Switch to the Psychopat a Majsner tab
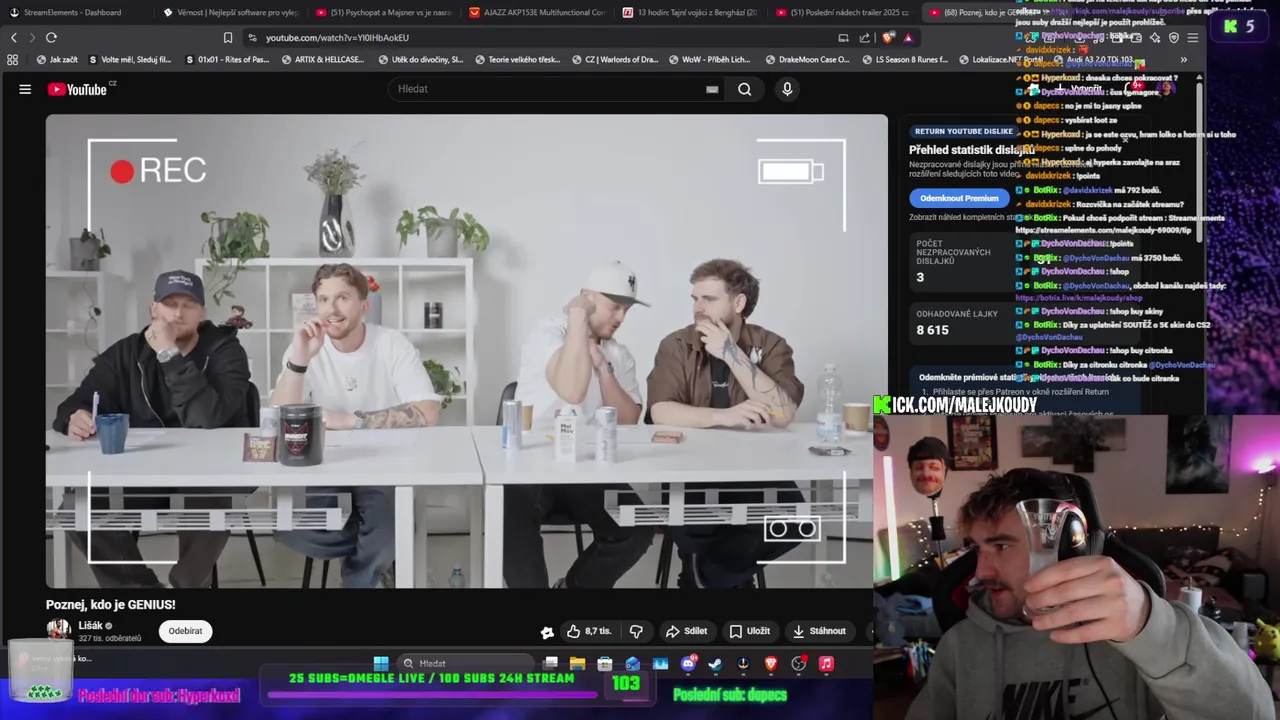 tap(384, 12)
